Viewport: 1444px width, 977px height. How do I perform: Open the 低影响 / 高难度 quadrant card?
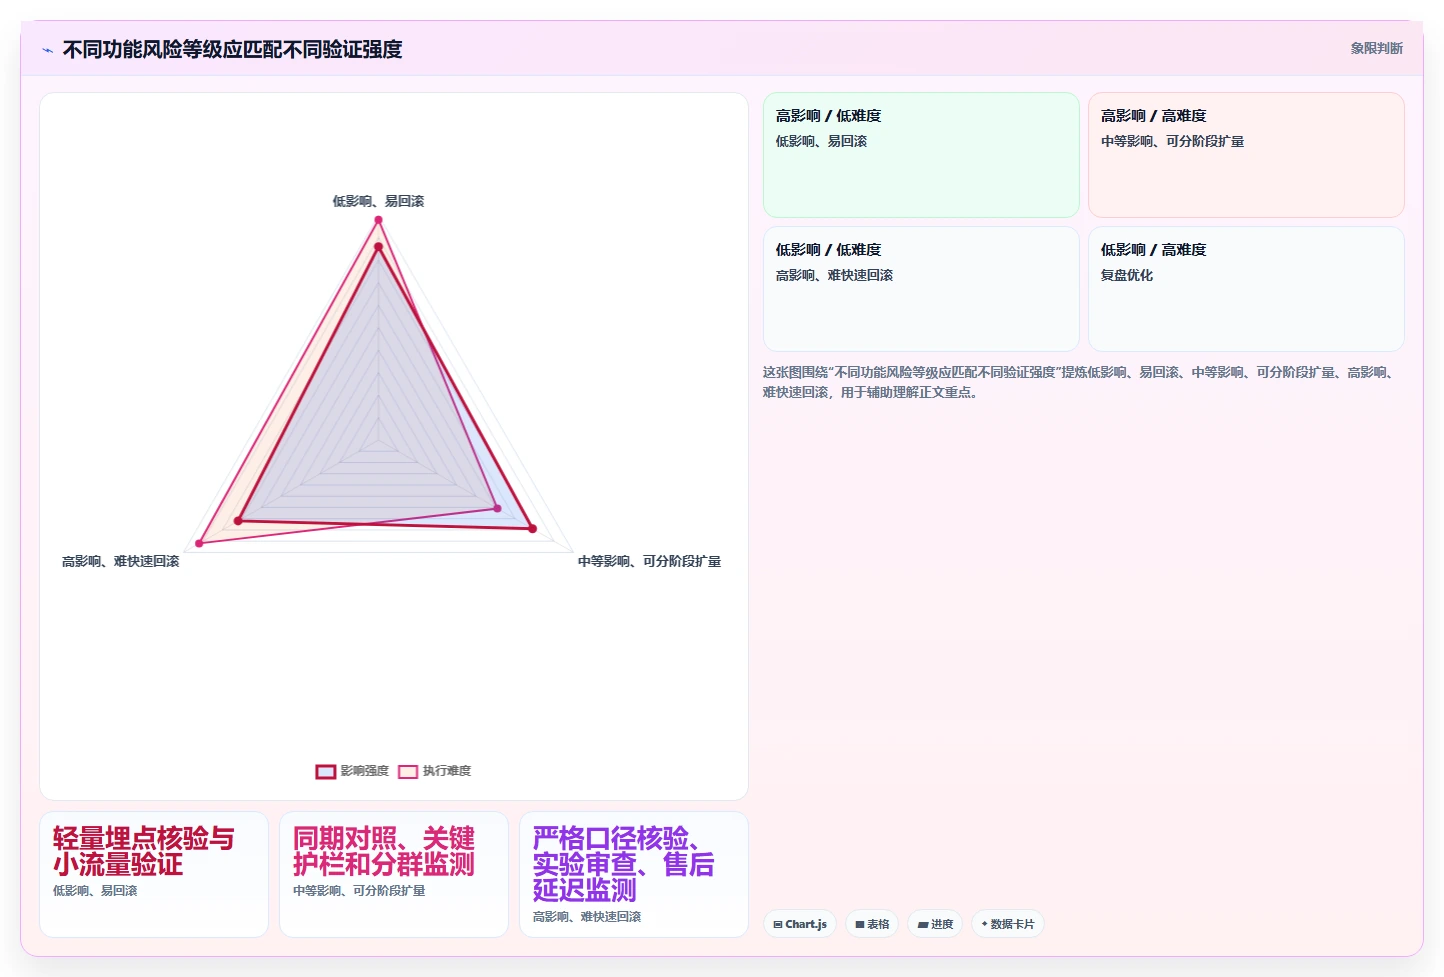pyautogui.click(x=1246, y=289)
